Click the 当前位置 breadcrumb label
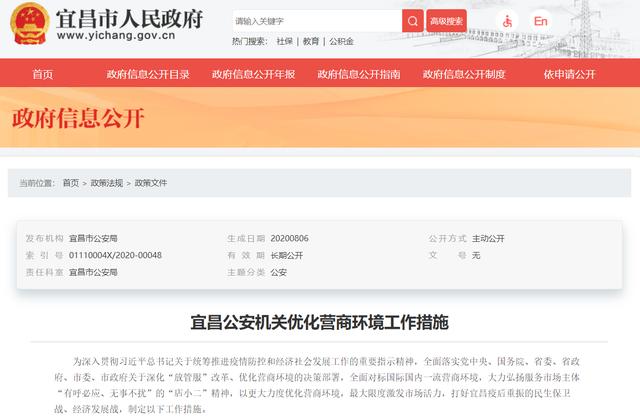Viewport: 640px width, 418px height. coord(37,183)
